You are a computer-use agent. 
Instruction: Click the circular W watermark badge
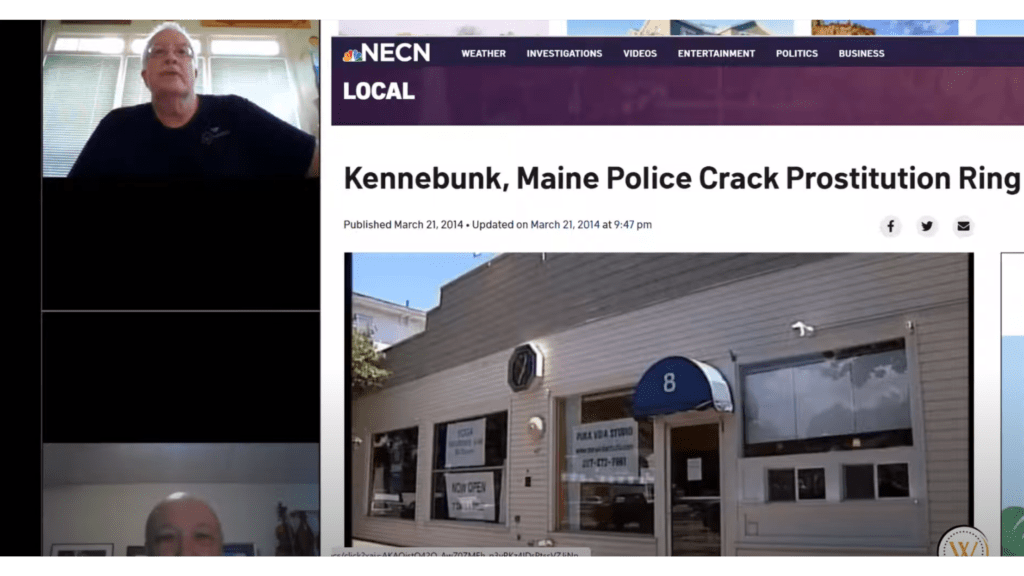pos(963,544)
